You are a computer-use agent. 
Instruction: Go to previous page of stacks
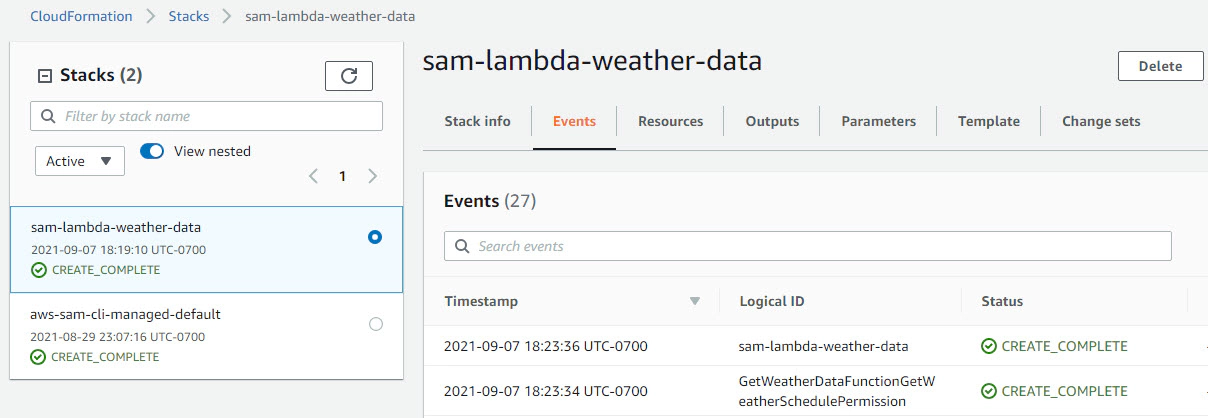point(313,176)
